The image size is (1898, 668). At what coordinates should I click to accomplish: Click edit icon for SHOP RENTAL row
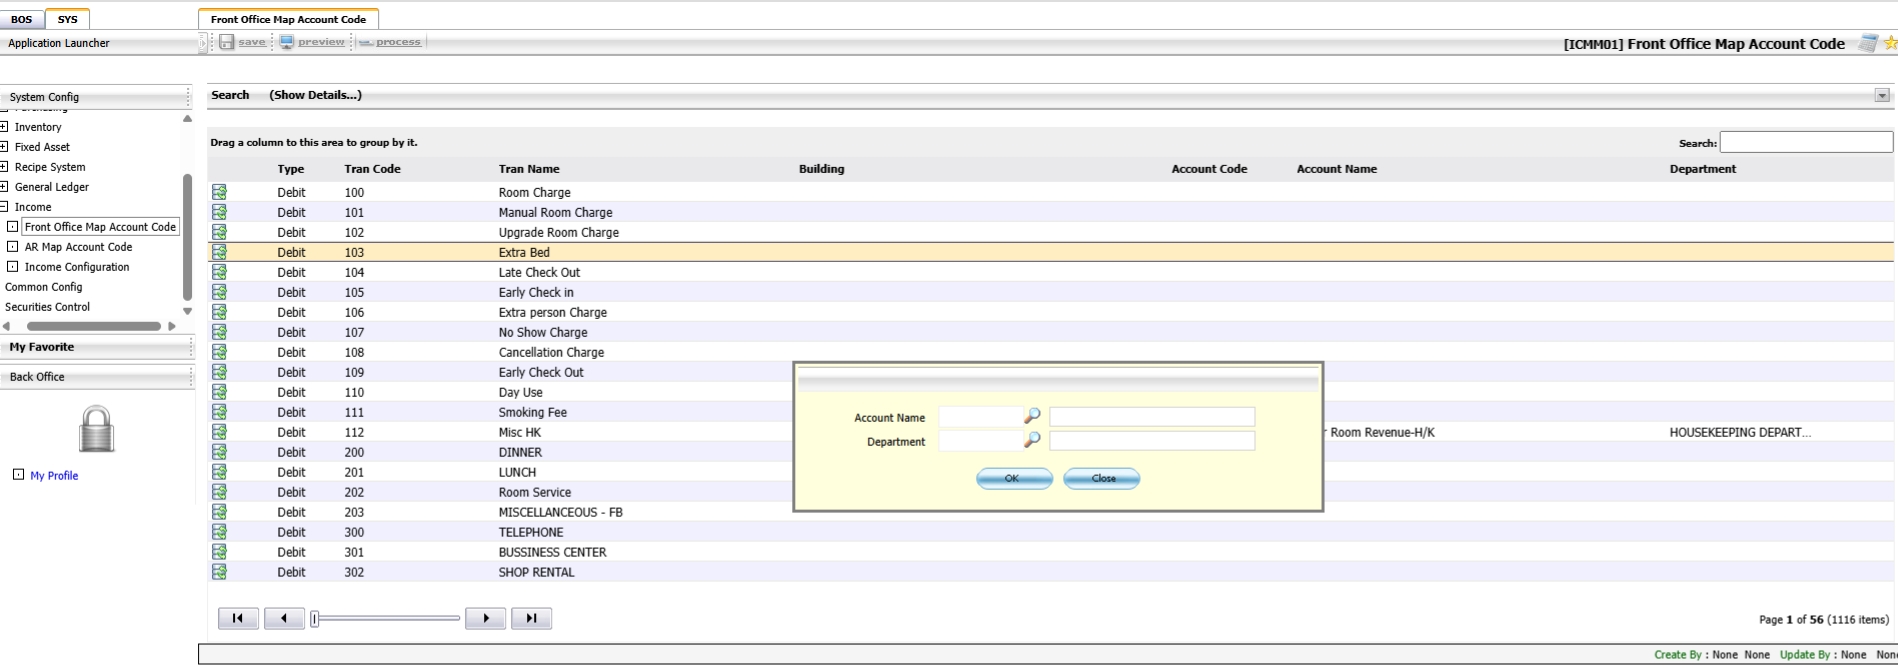pos(219,572)
